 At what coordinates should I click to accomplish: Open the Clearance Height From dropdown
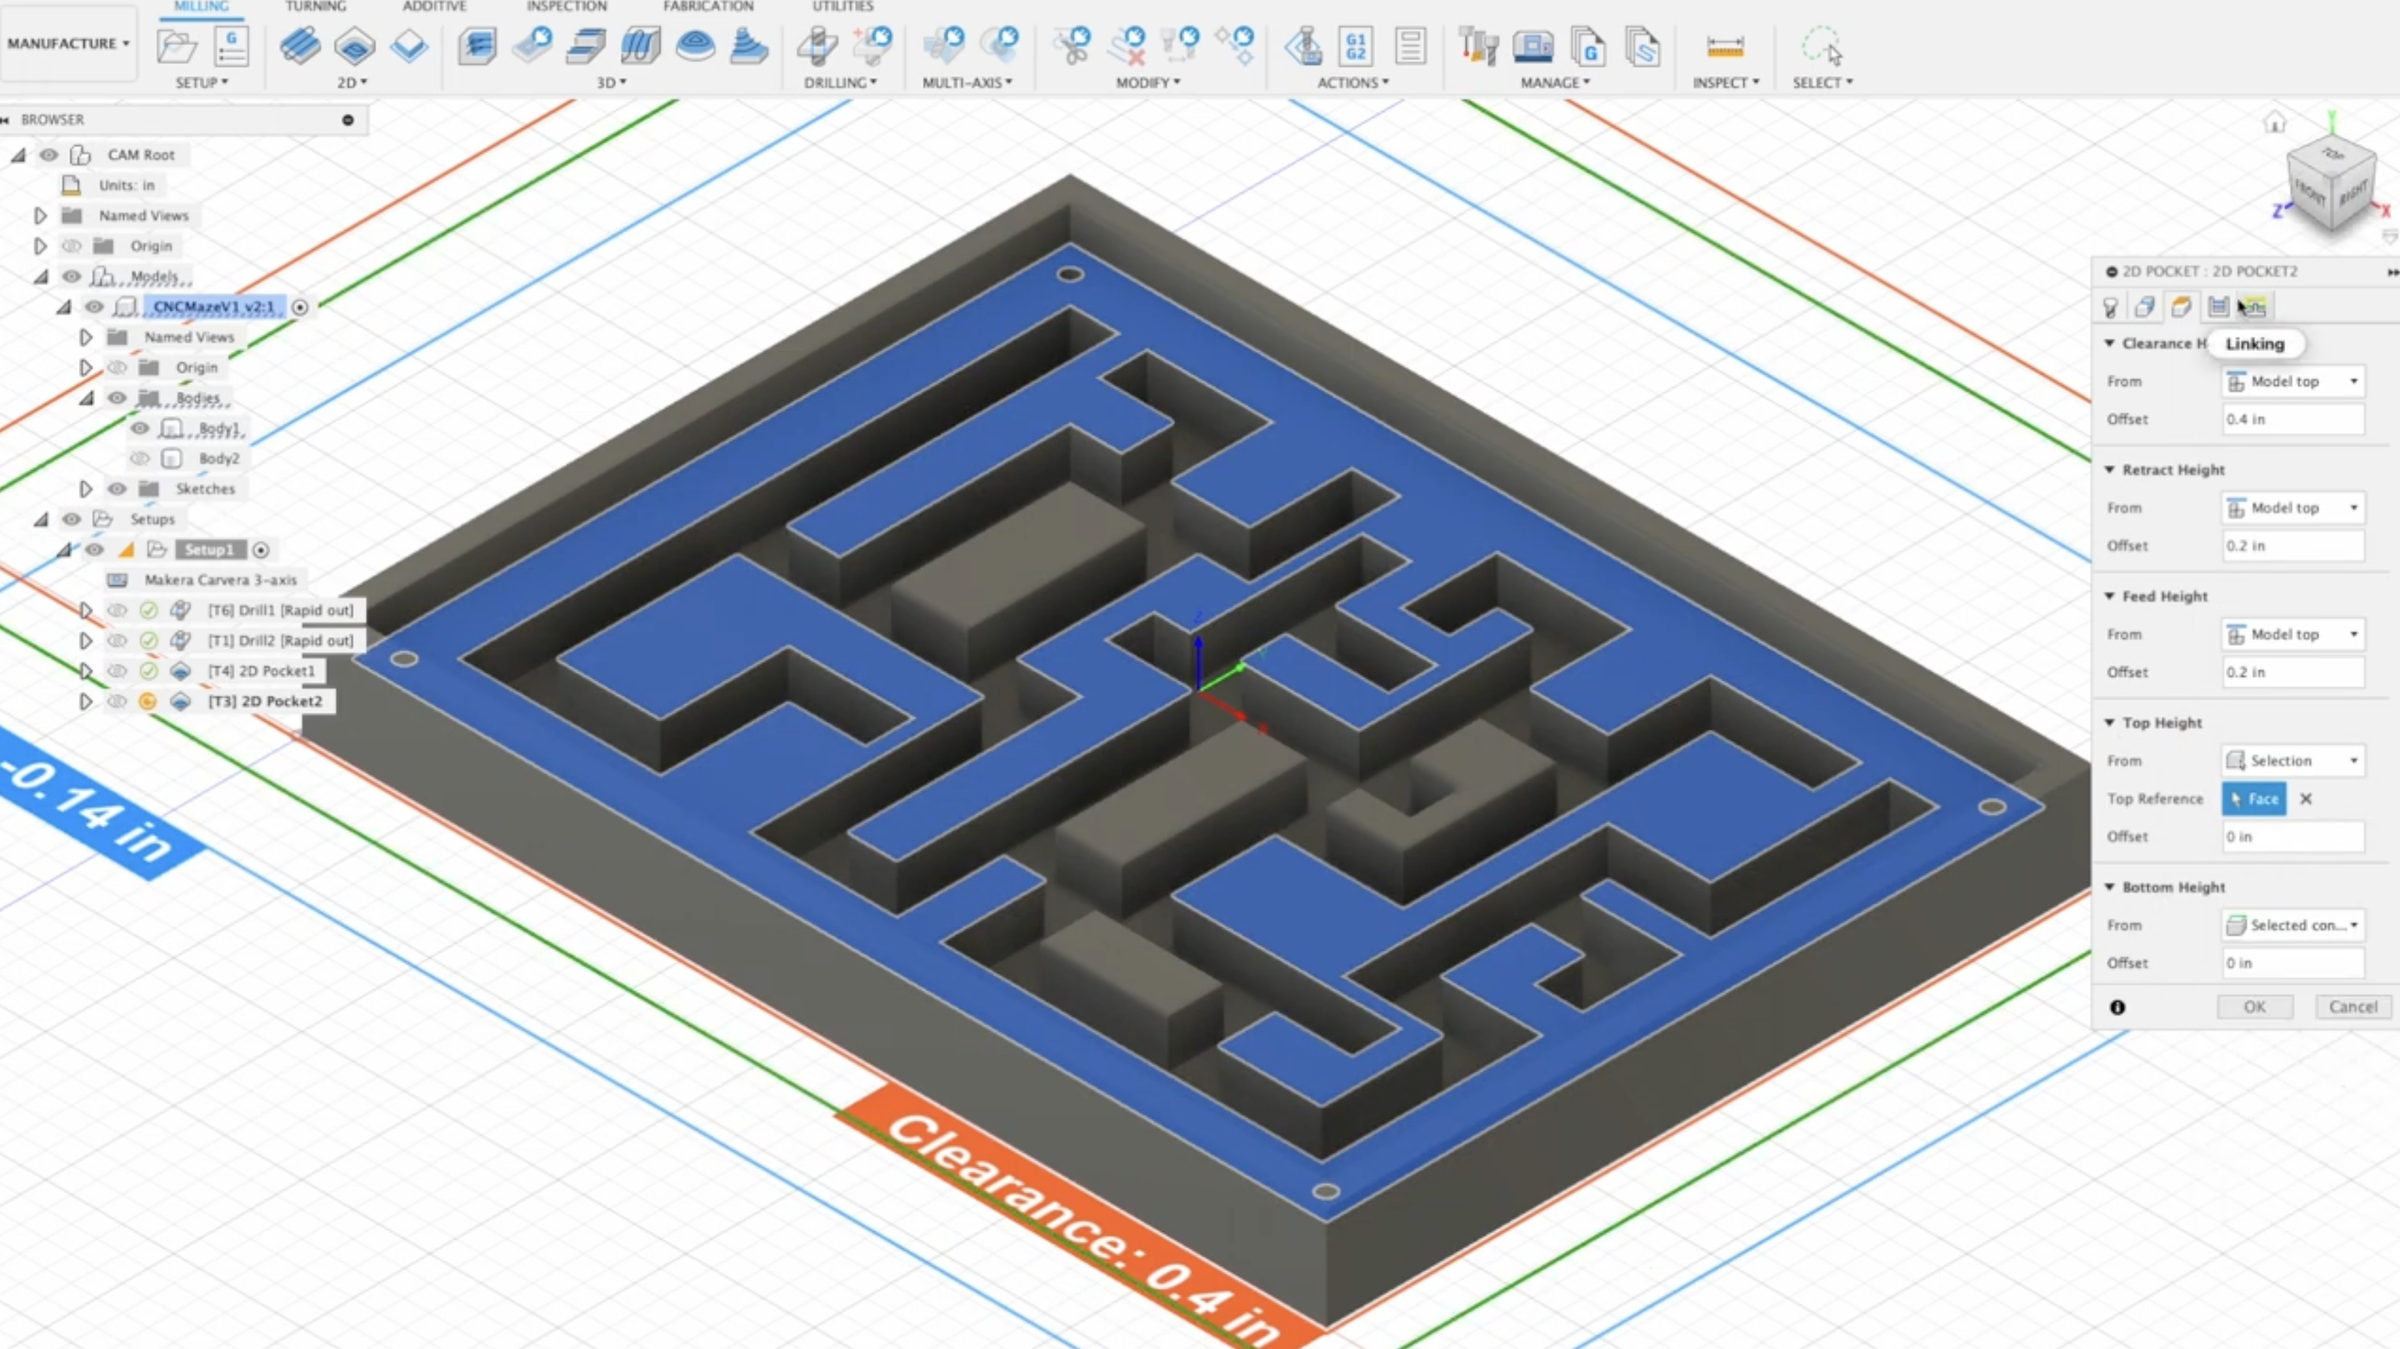pyautogui.click(x=2292, y=381)
